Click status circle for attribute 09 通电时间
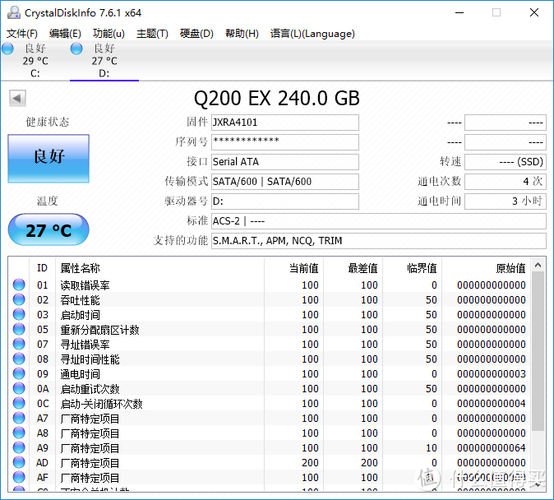This screenshot has width=554, height=500. pos(19,373)
